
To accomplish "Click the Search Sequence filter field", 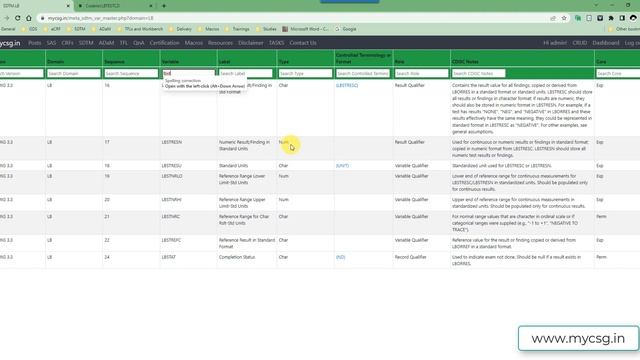I will 131,73.
